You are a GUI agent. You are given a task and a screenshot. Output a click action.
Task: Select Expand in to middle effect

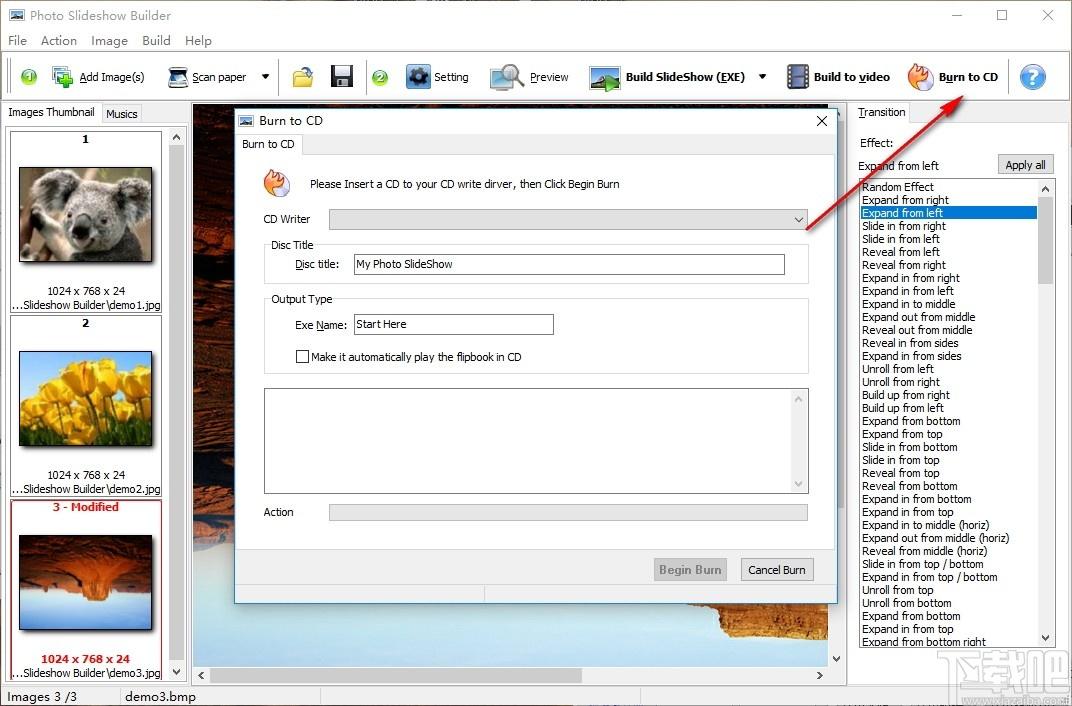click(909, 303)
